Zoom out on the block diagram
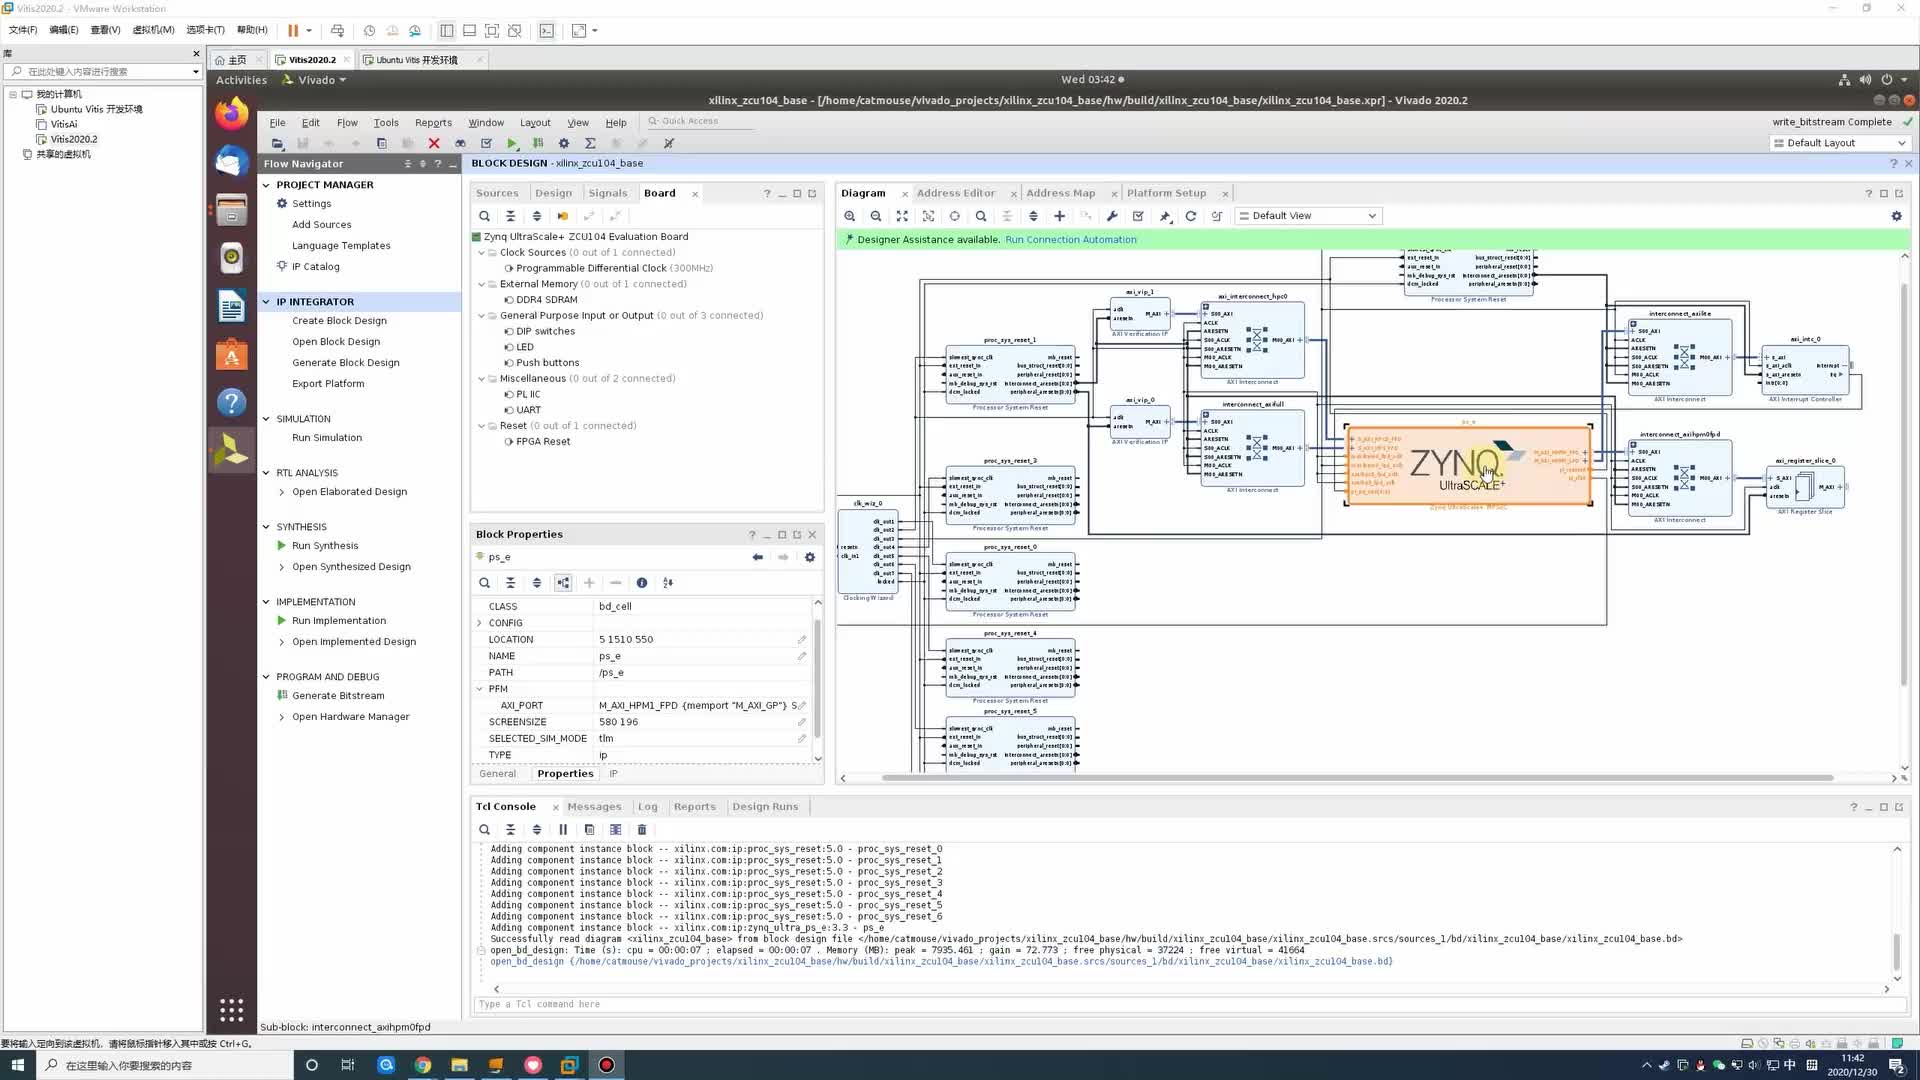The width and height of the screenshot is (1920, 1080). tap(876, 216)
